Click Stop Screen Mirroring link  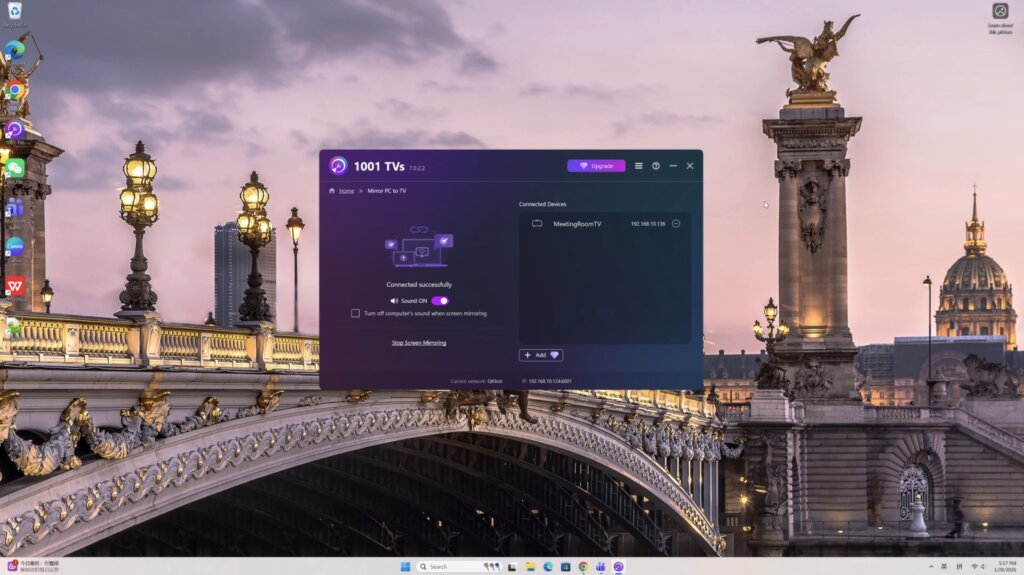(419, 343)
